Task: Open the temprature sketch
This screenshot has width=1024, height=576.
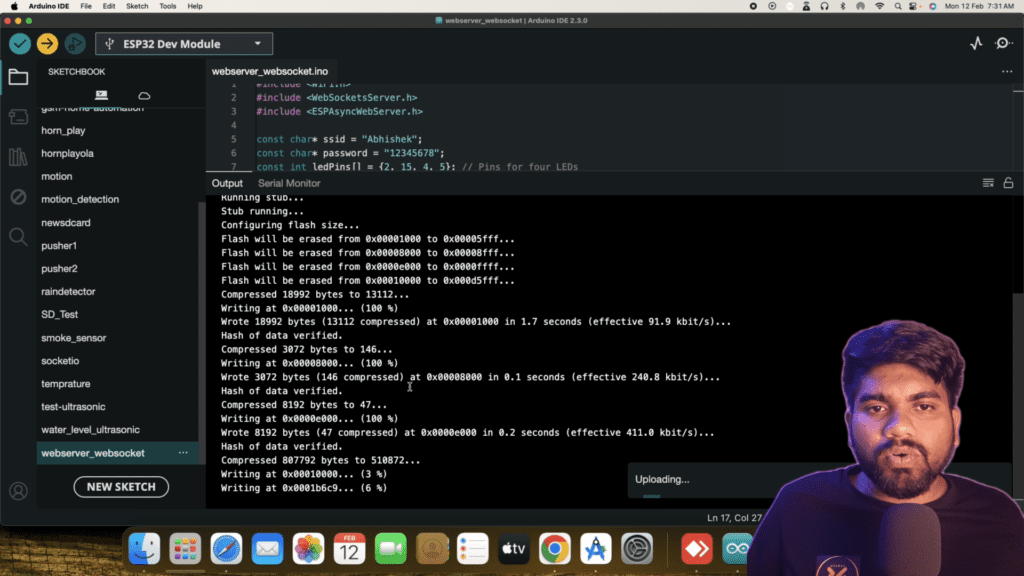Action: 66,383
